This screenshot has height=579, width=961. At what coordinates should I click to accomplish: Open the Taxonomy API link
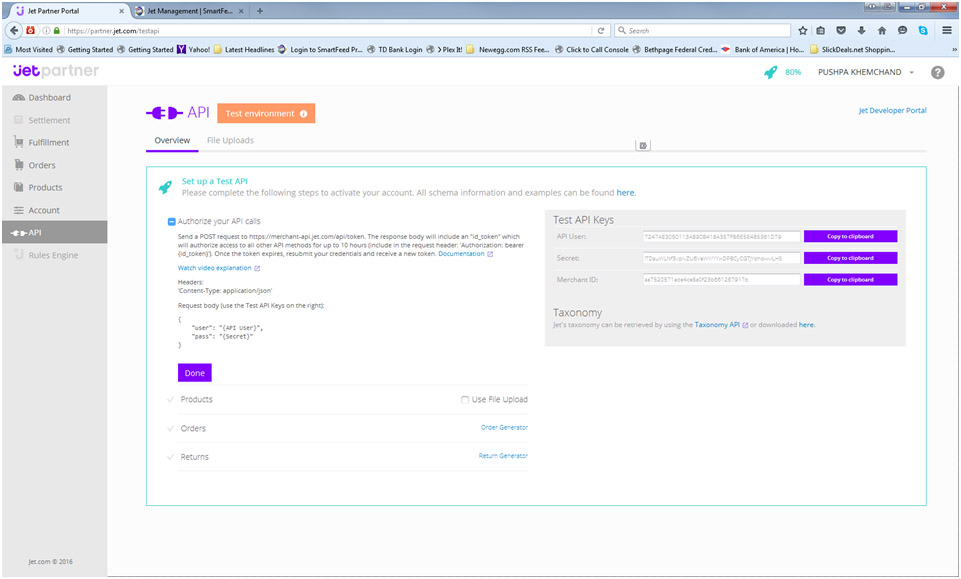pyautogui.click(x=717, y=325)
